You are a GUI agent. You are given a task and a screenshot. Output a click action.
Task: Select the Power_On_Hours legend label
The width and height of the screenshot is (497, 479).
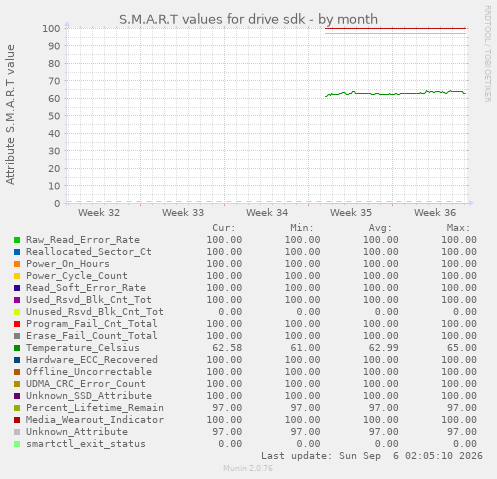(x=68, y=264)
